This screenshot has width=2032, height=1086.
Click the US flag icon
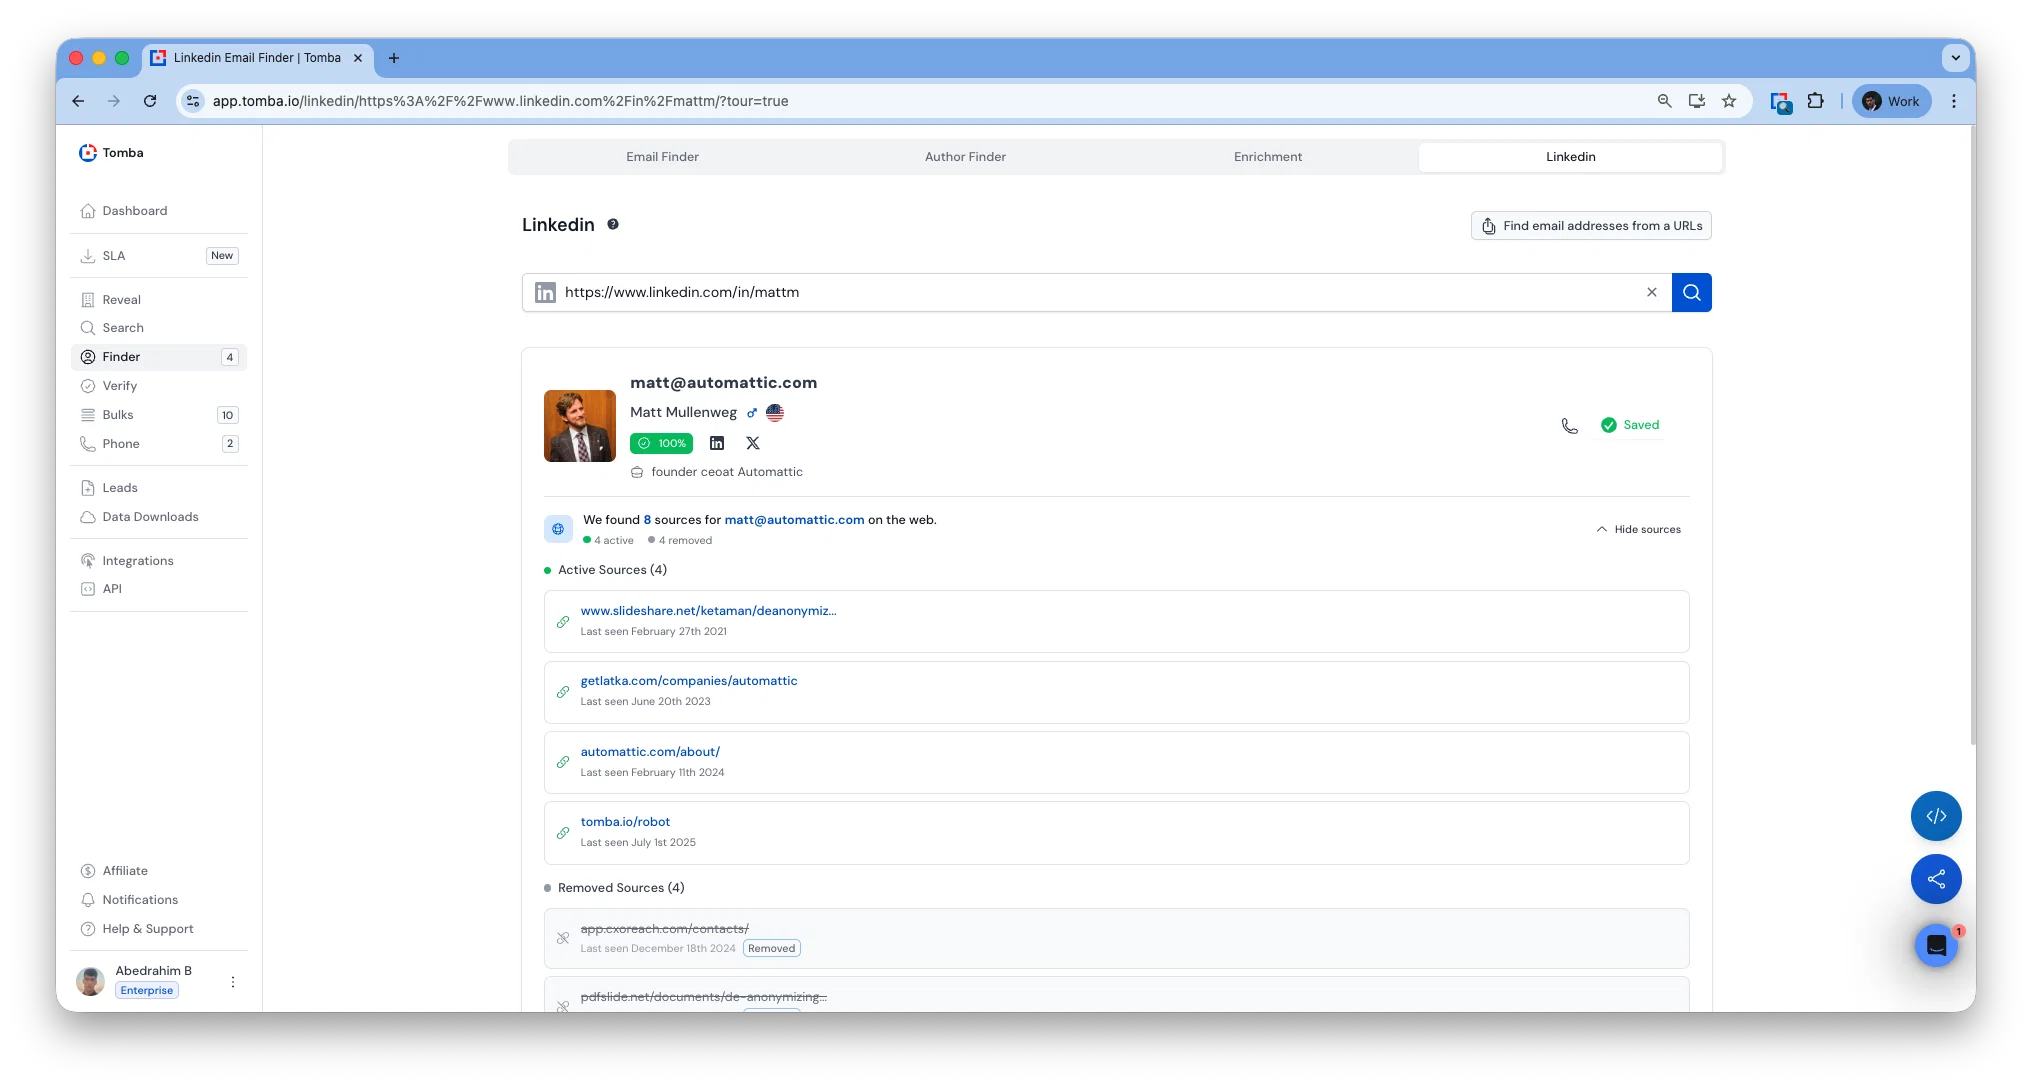775,413
